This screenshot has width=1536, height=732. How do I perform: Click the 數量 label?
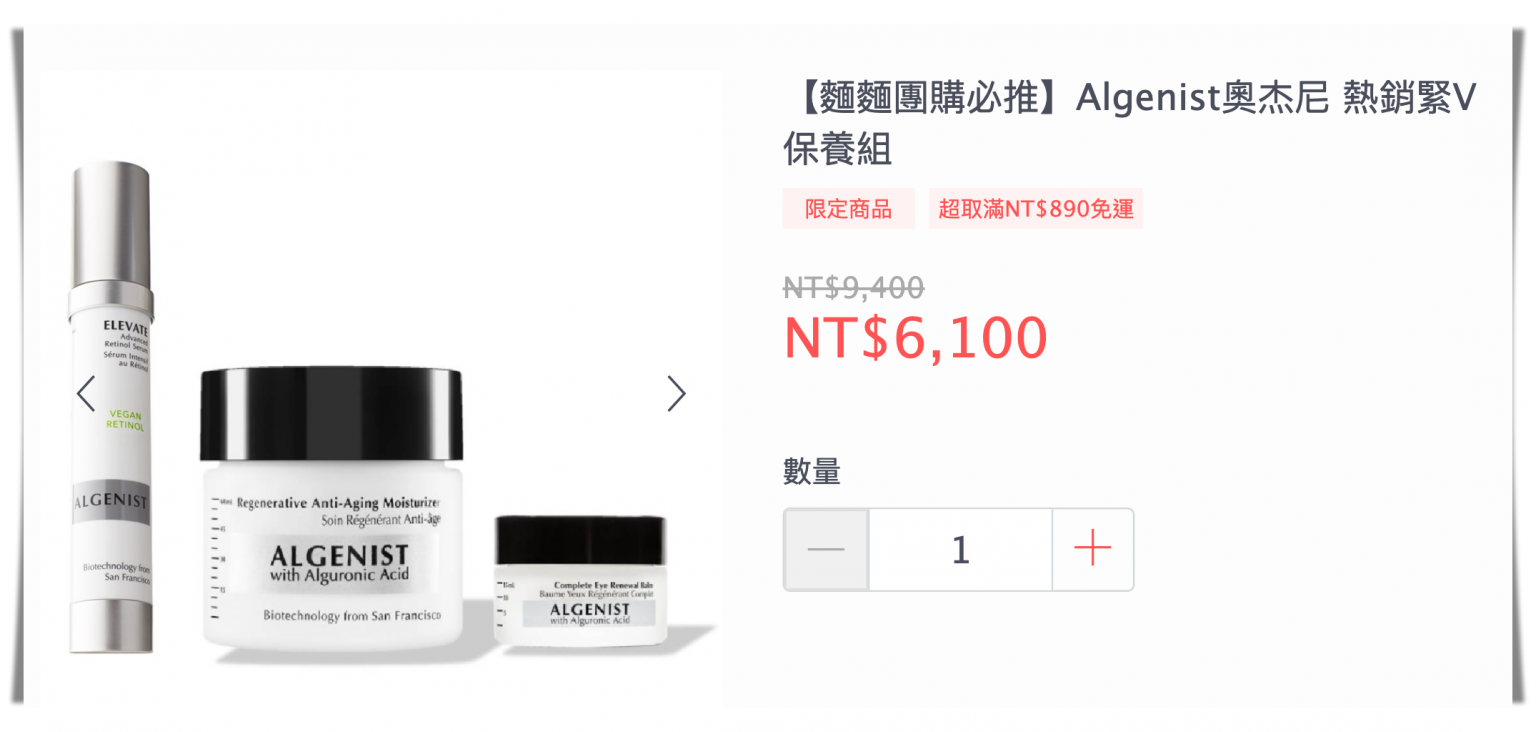(812, 471)
